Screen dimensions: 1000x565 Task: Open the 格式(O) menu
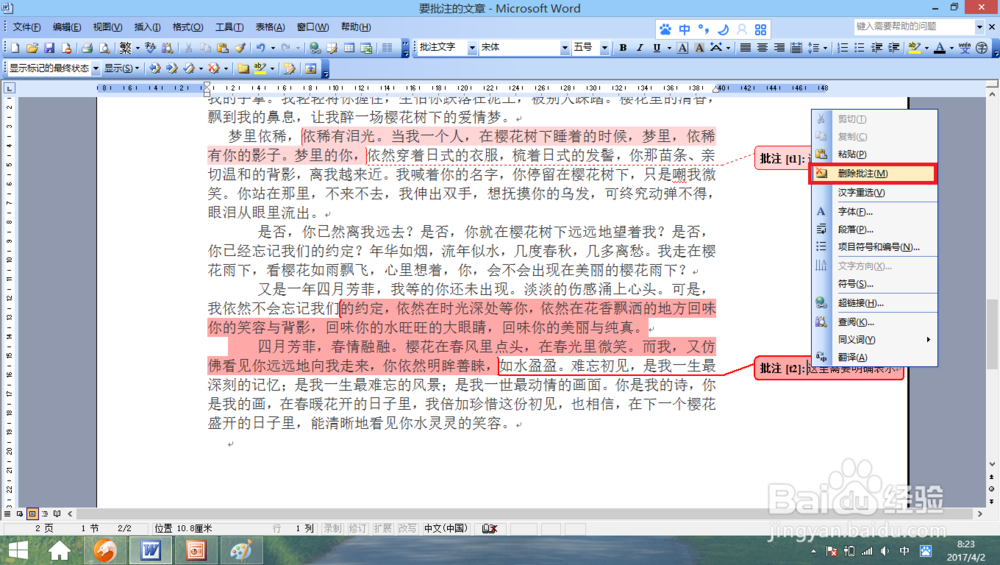coord(188,27)
